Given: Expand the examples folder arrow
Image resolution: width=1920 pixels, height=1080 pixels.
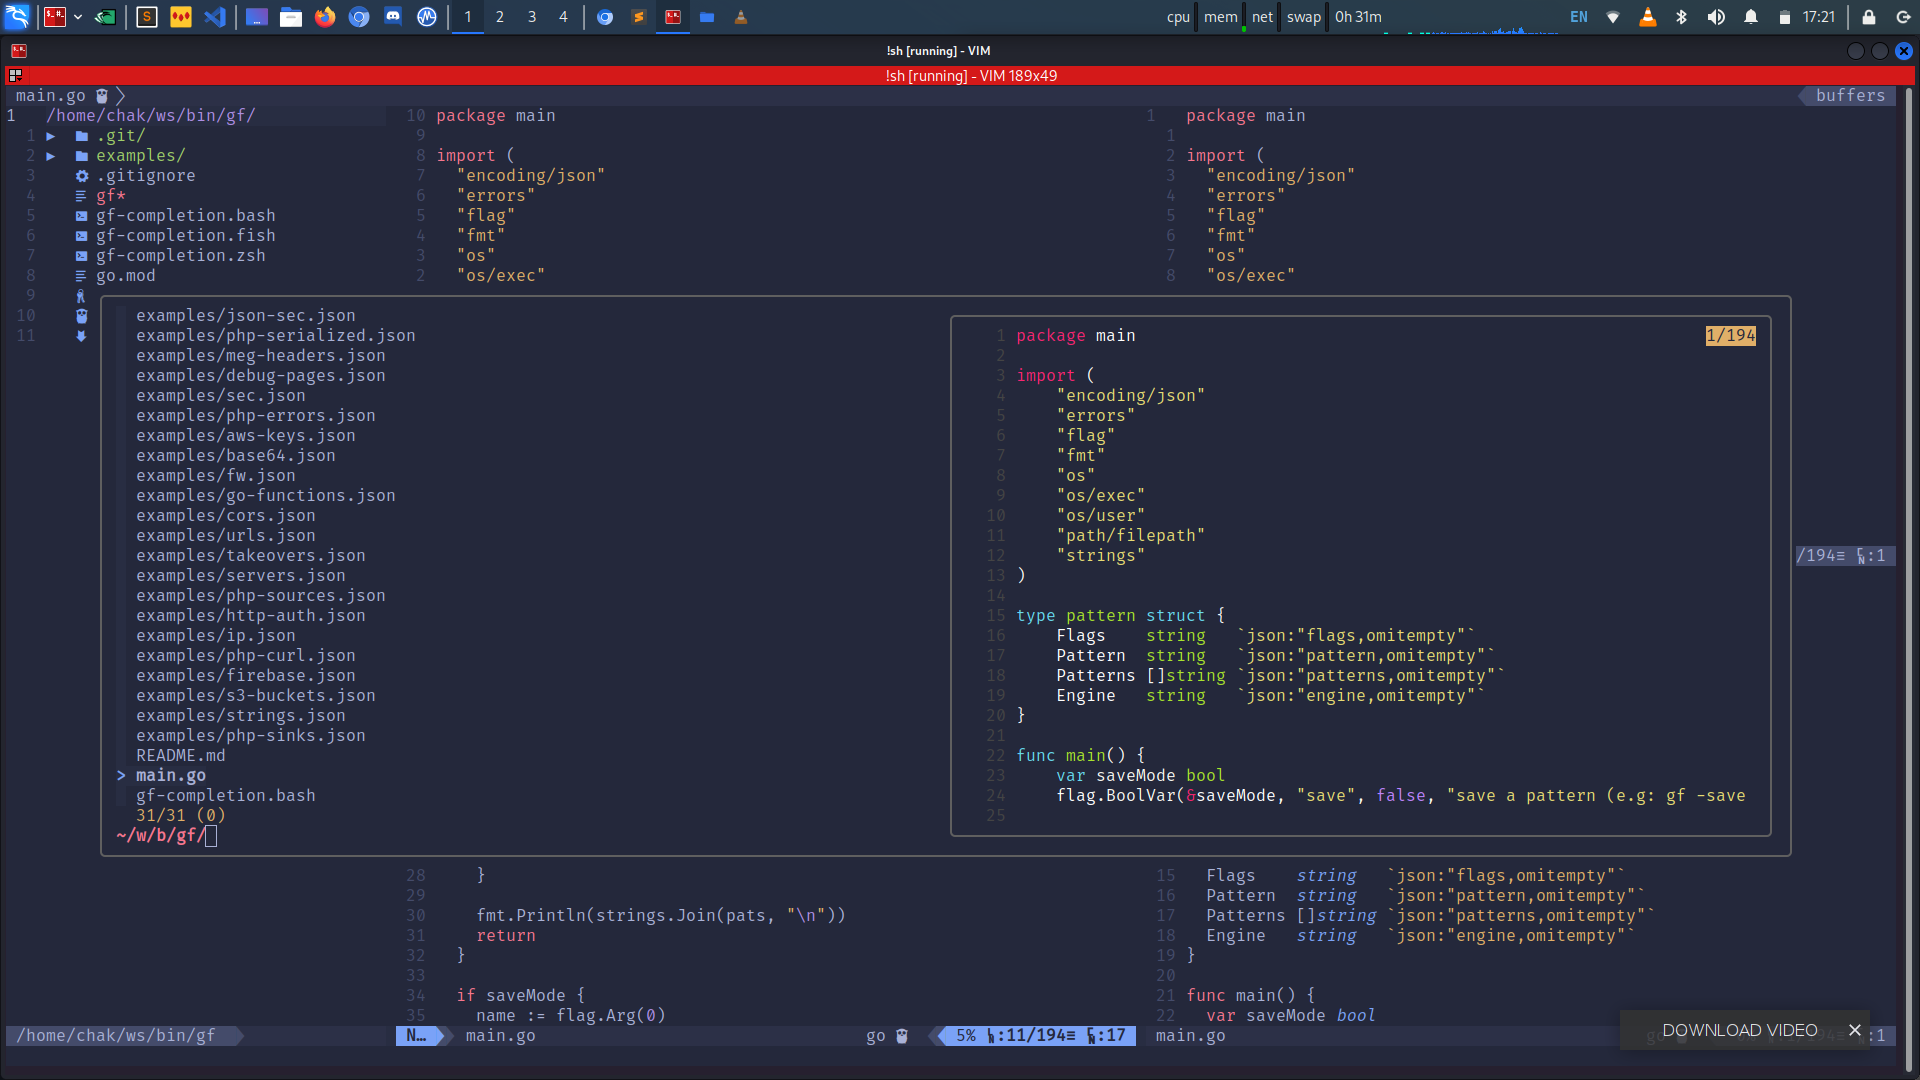Looking at the screenshot, I should (51, 156).
